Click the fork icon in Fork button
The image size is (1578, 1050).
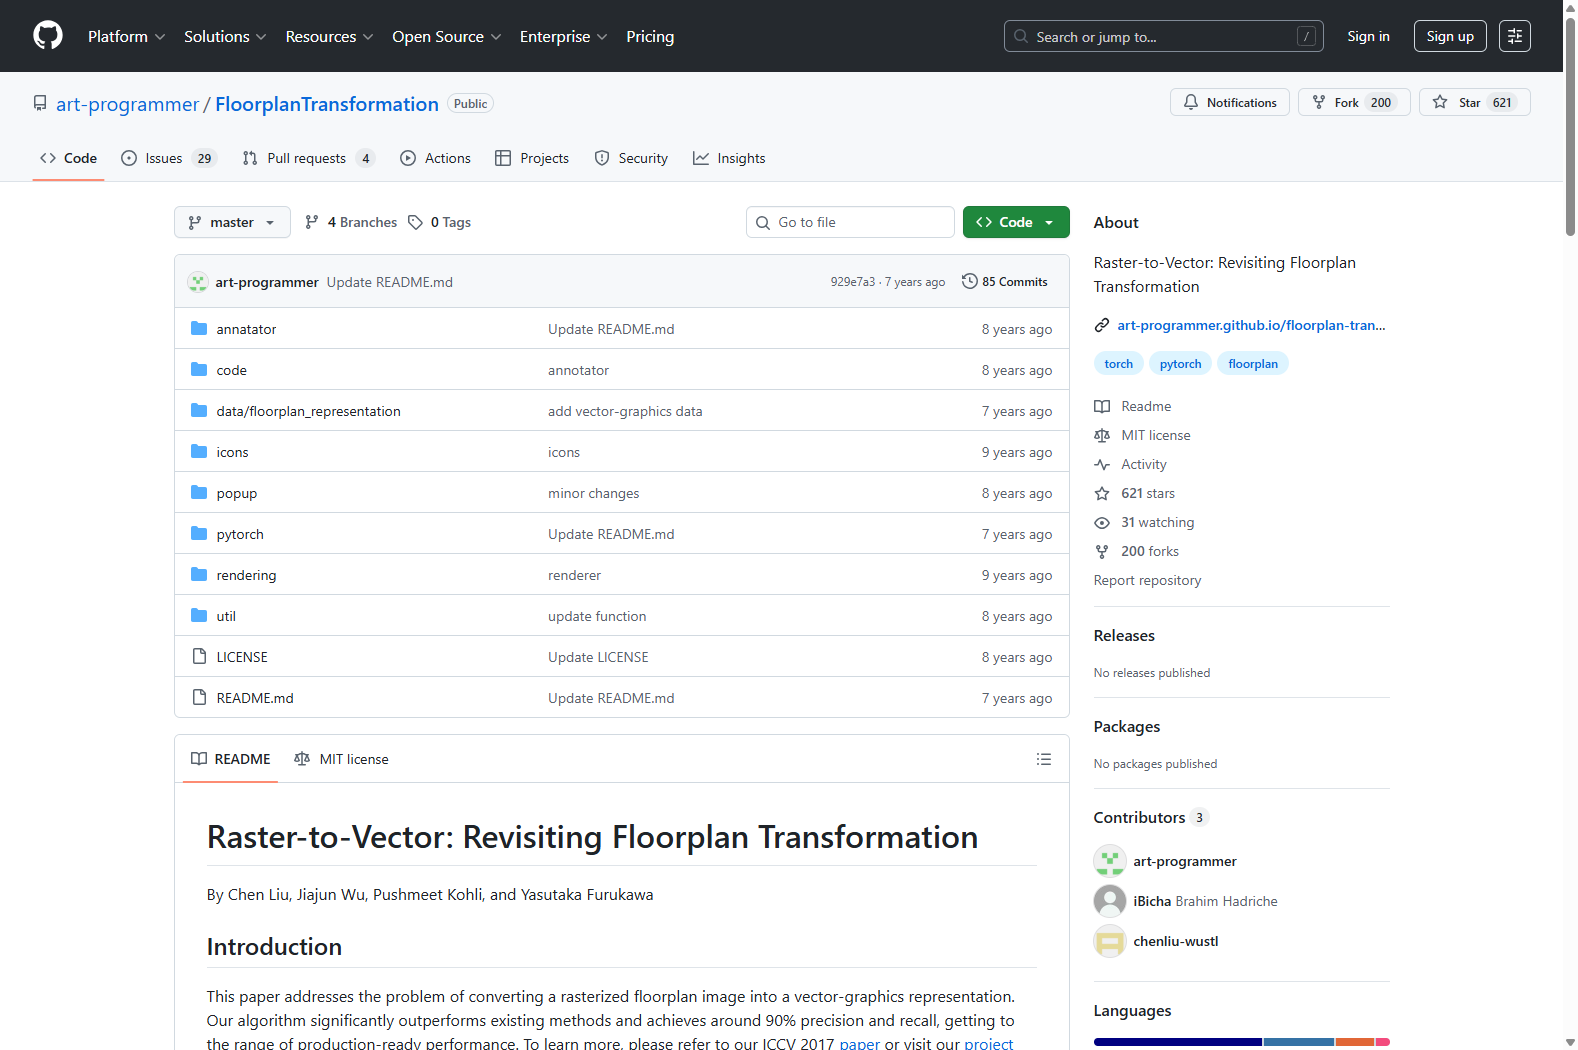coord(1319,102)
